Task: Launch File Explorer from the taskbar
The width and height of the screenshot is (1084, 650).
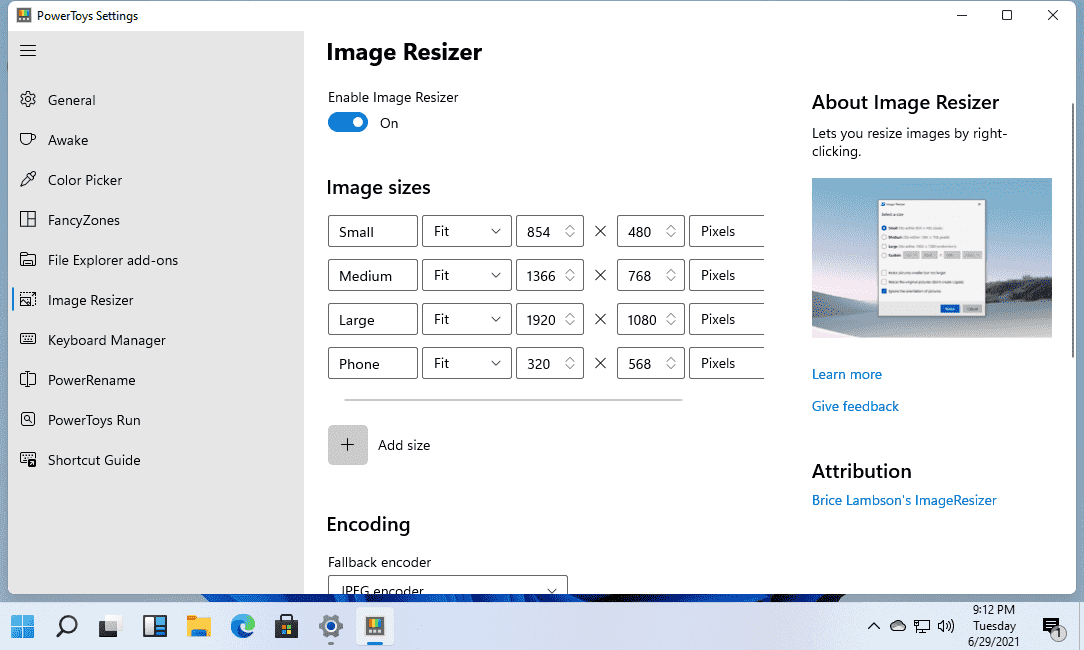Action: tap(198, 626)
